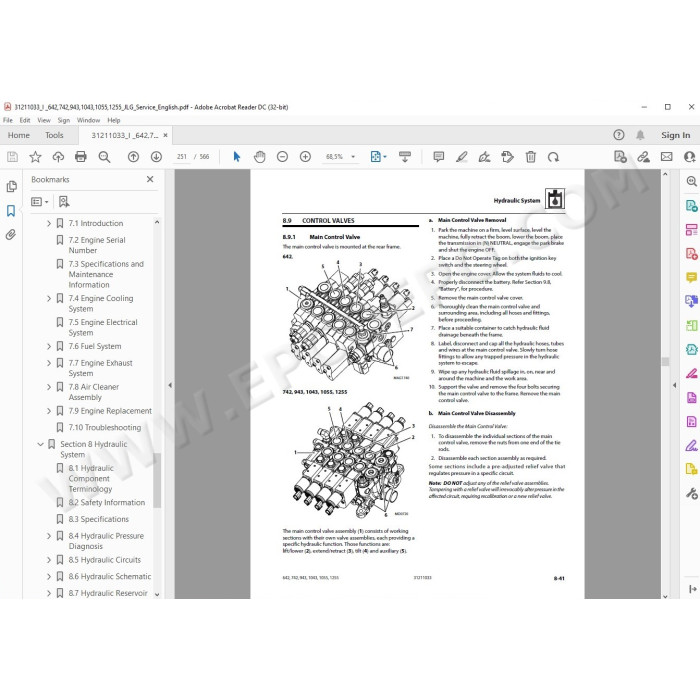The image size is (700, 700).
Task: Click the document vertical scrollbar thumb
Action: (665, 362)
